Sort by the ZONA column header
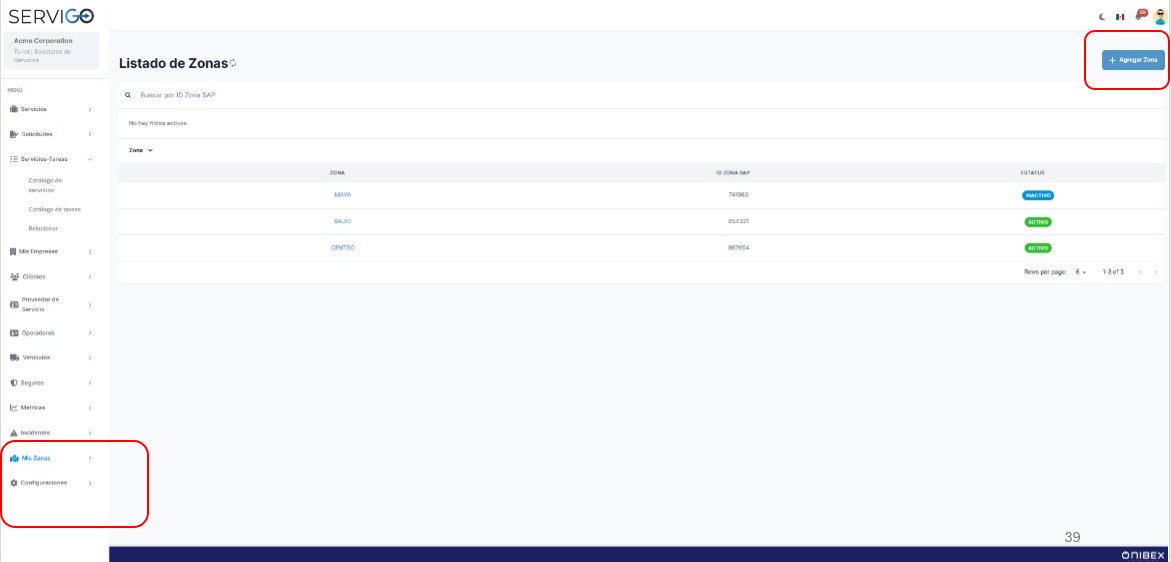1171x562 pixels. (x=337, y=172)
